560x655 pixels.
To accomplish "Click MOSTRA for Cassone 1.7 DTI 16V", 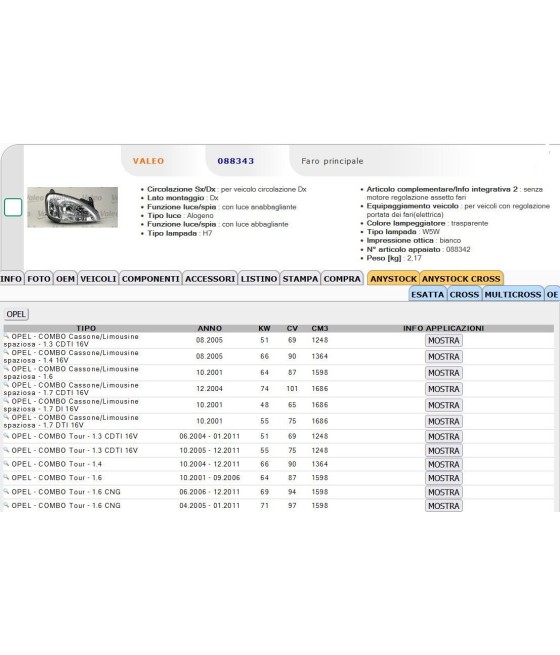I will coord(443,421).
